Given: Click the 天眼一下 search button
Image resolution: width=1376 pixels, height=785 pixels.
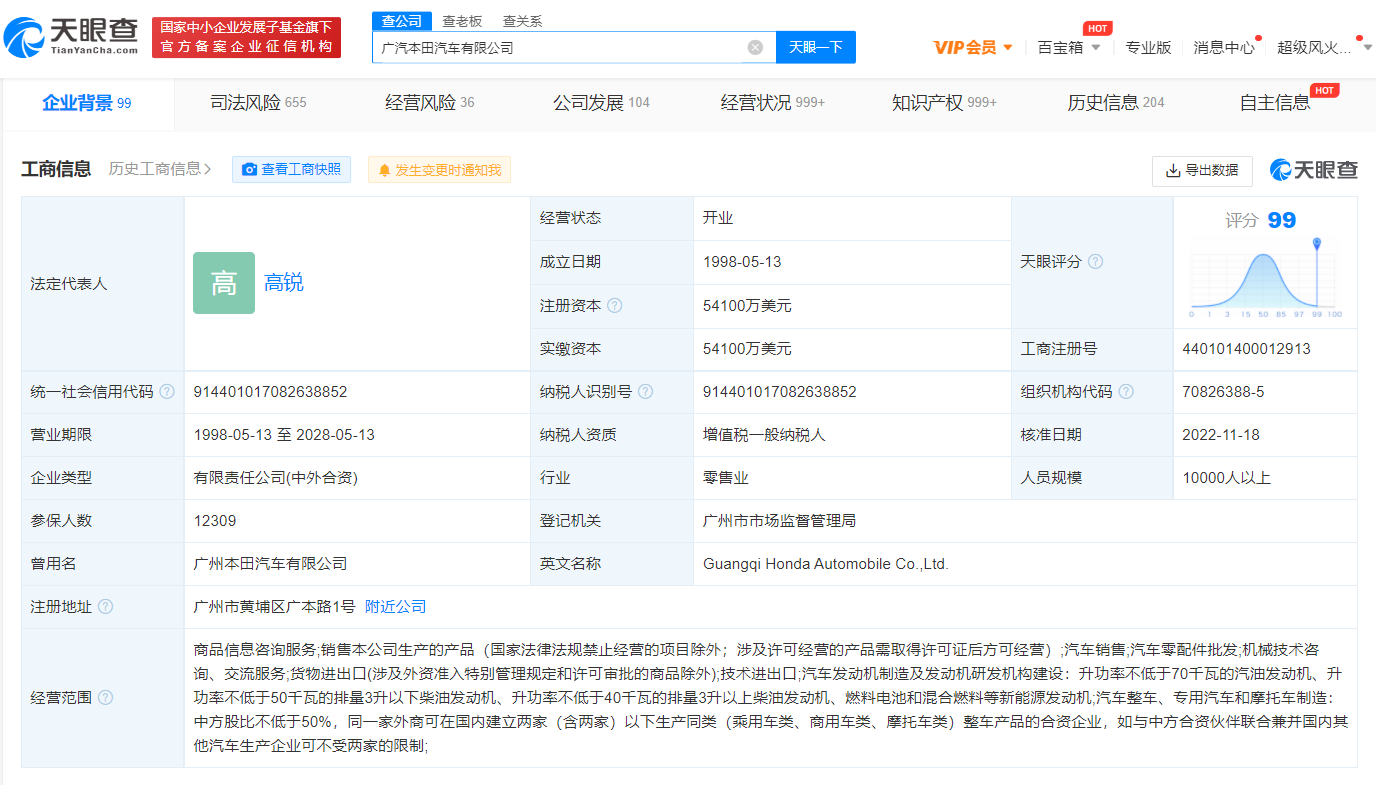Looking at the screenshot, I should (816, 47).
